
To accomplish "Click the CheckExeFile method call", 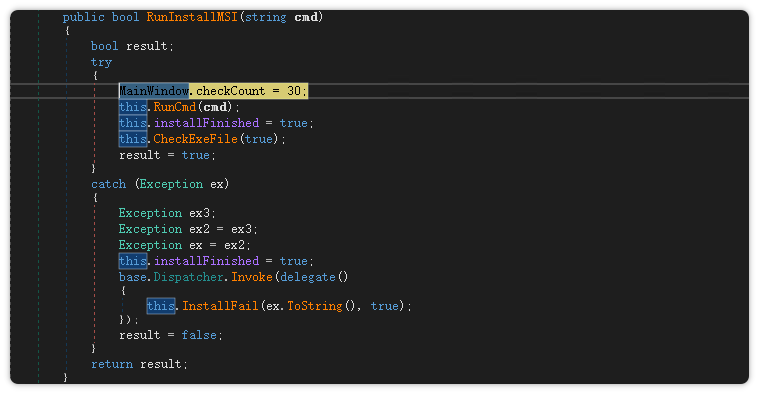I will tap(196, 139).
